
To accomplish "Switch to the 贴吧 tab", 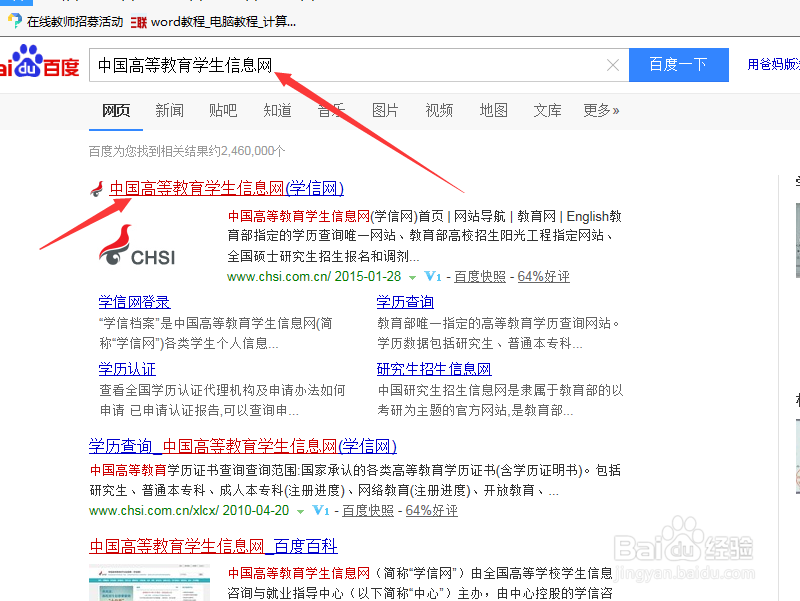I will (223, 110).
